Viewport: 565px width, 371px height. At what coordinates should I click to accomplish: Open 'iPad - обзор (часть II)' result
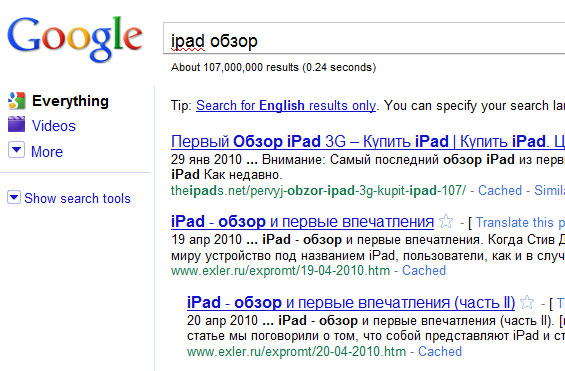pos(351,302)
